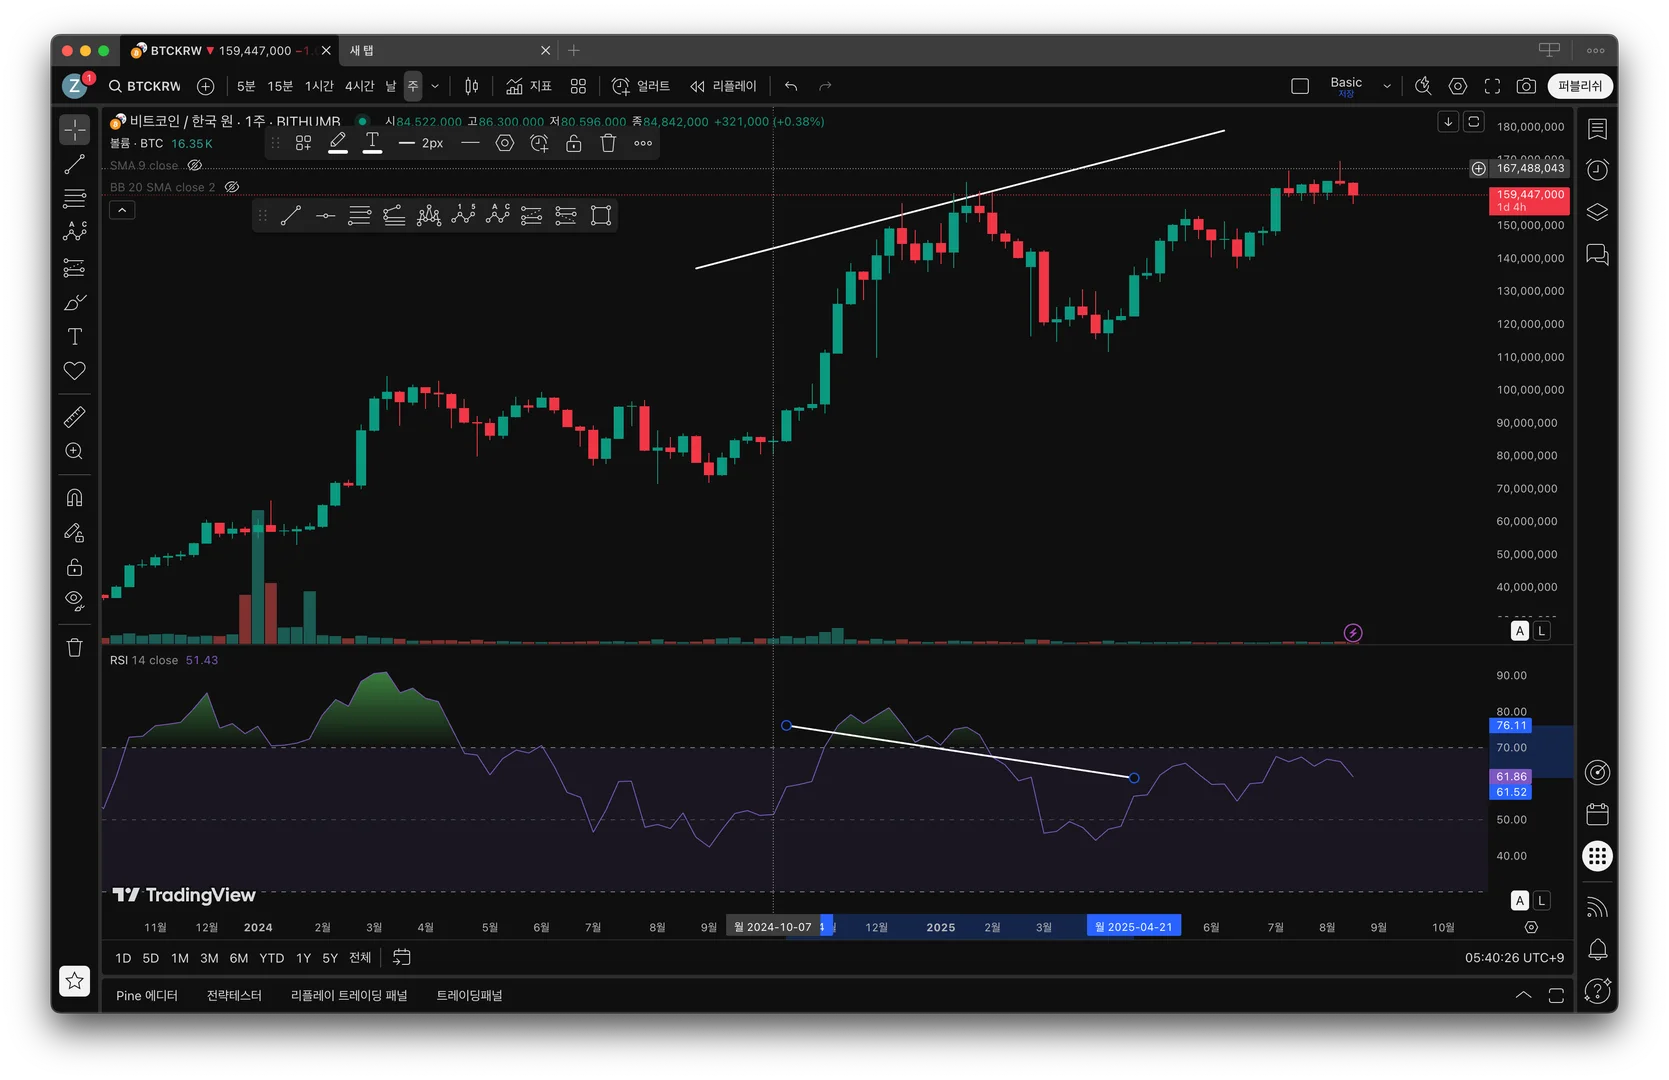Viewport: 1669px width, 1080px height.
Task: Open chart settings hexagon icon in top bar
Action: click(x=1458, y=86)
